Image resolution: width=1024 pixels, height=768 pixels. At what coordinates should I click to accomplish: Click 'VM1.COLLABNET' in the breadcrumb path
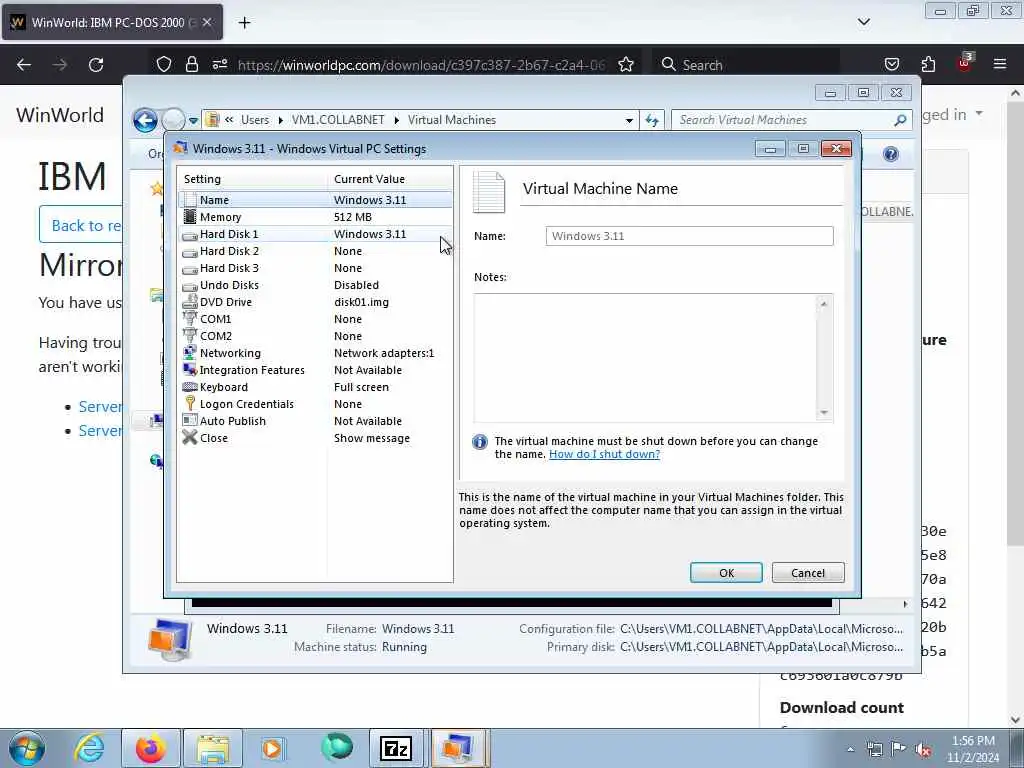coord(338,120)
